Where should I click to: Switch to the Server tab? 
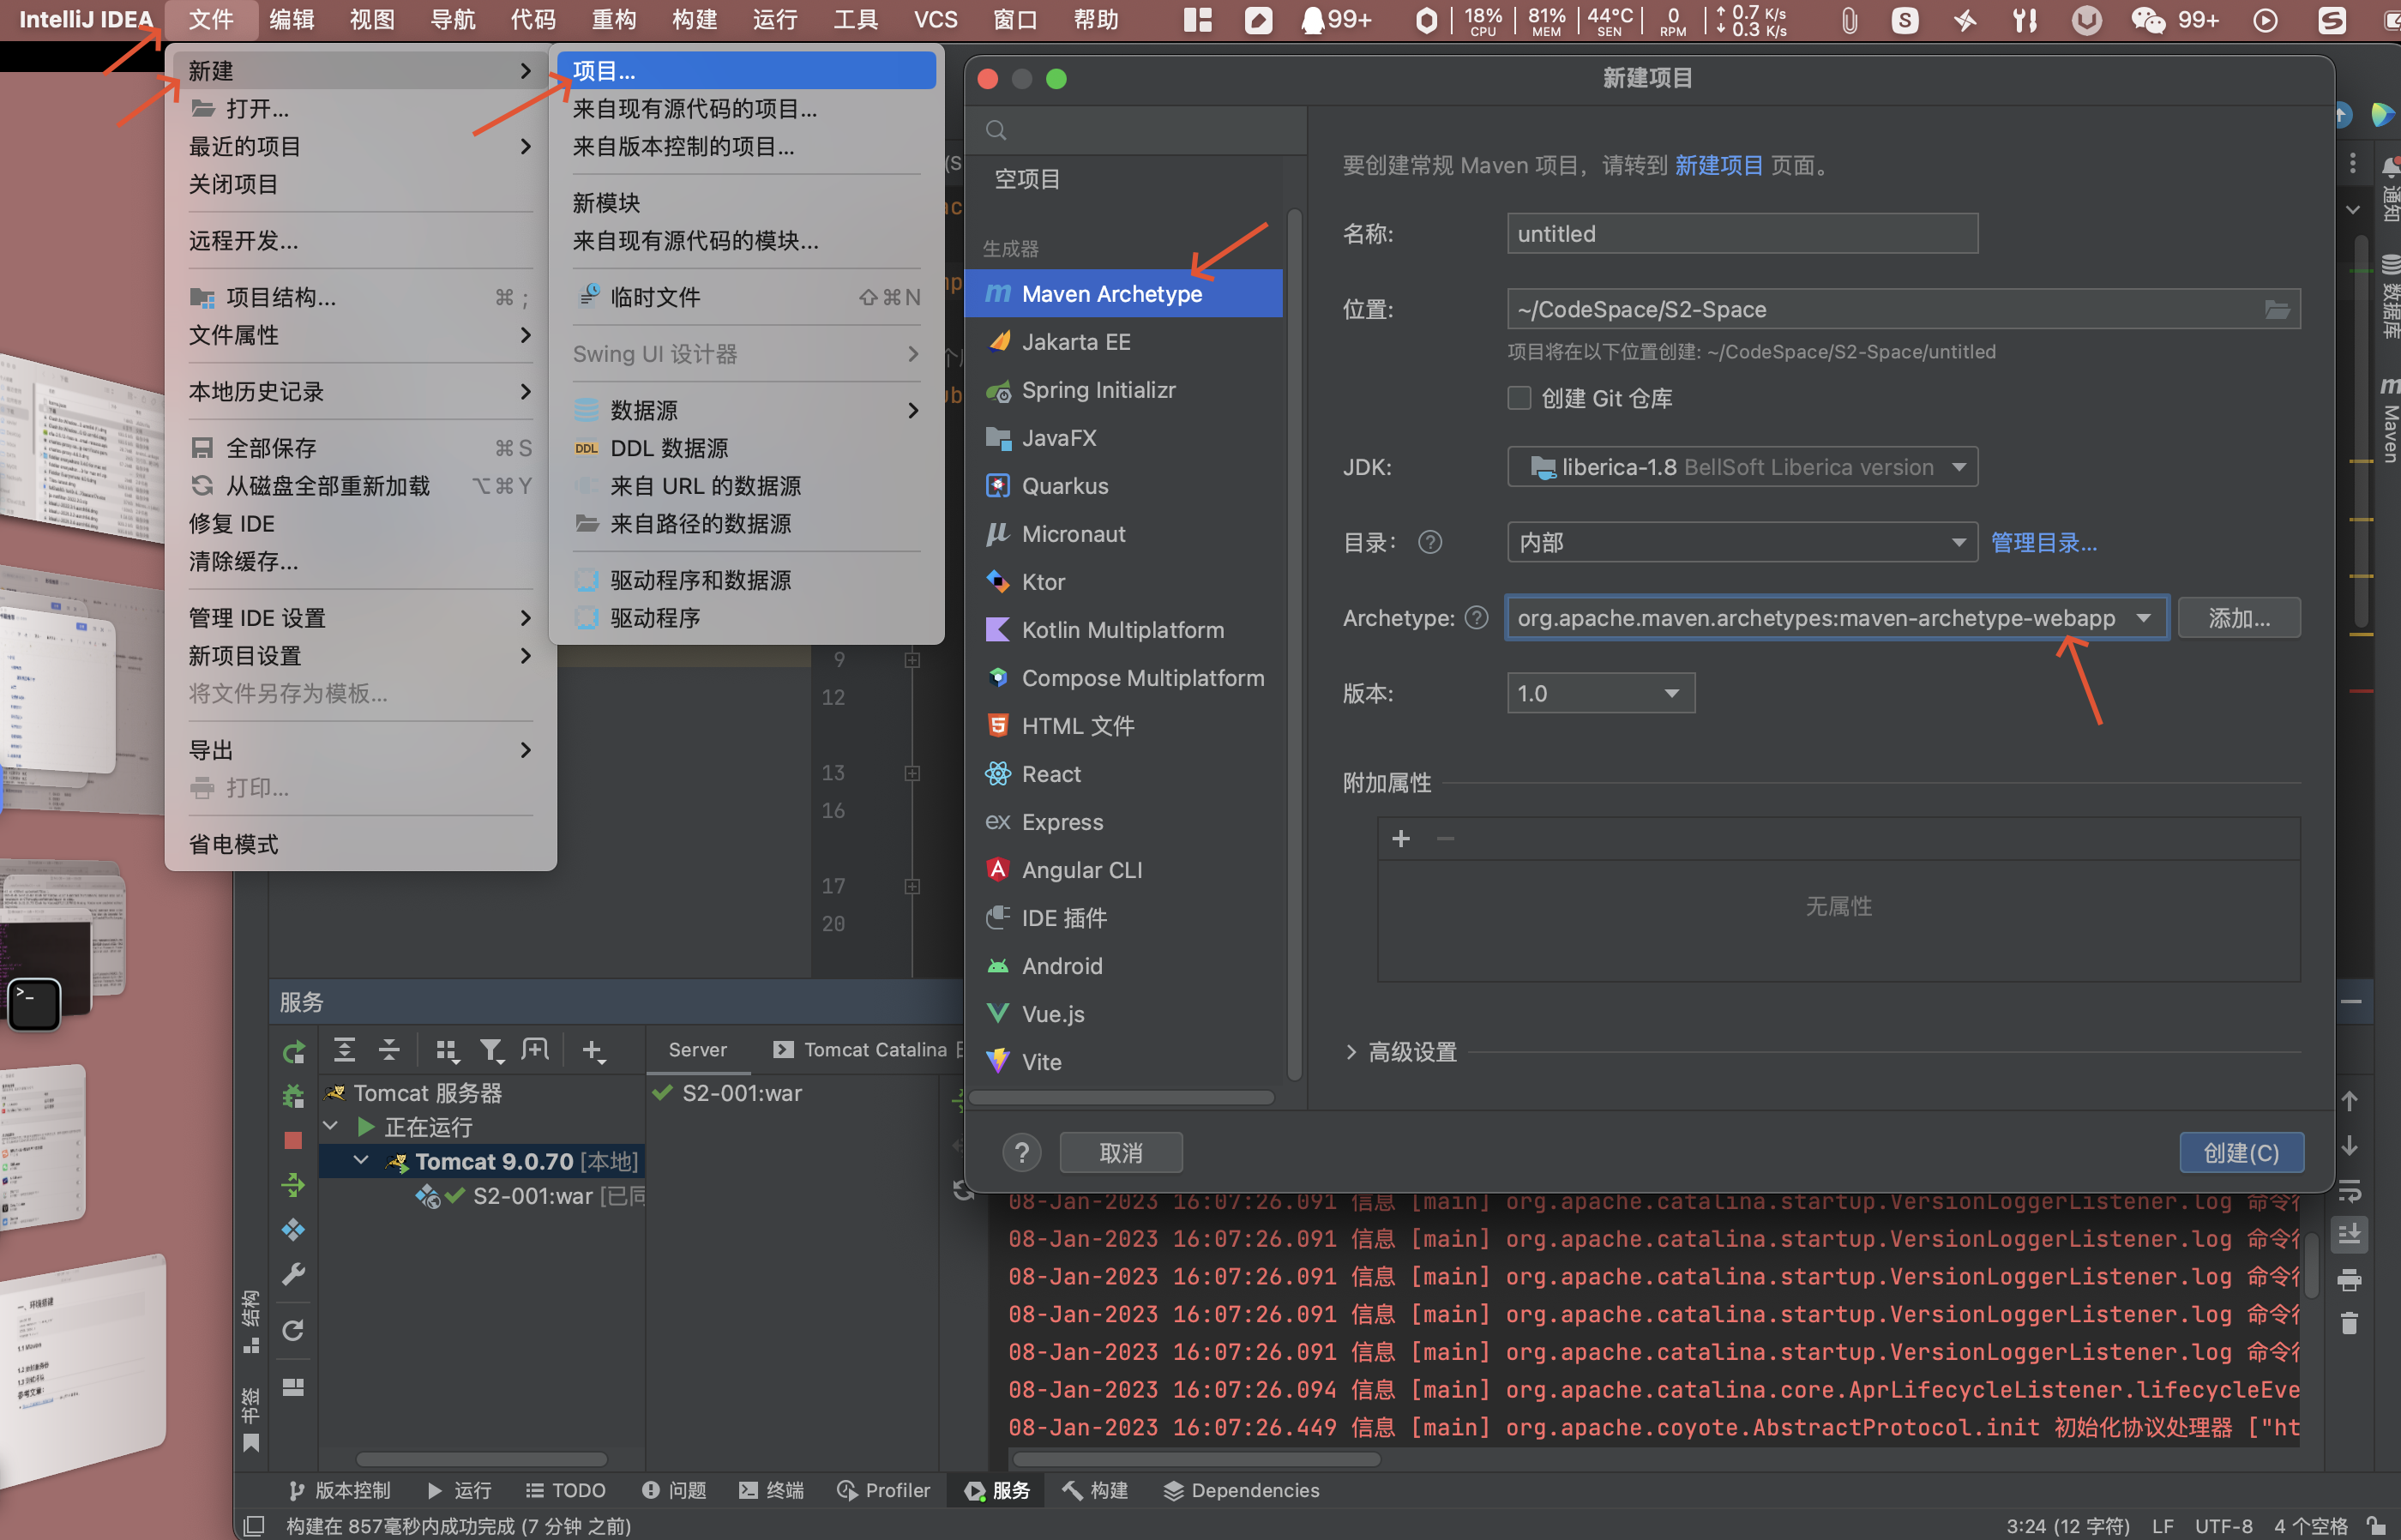pos(698,1049)
